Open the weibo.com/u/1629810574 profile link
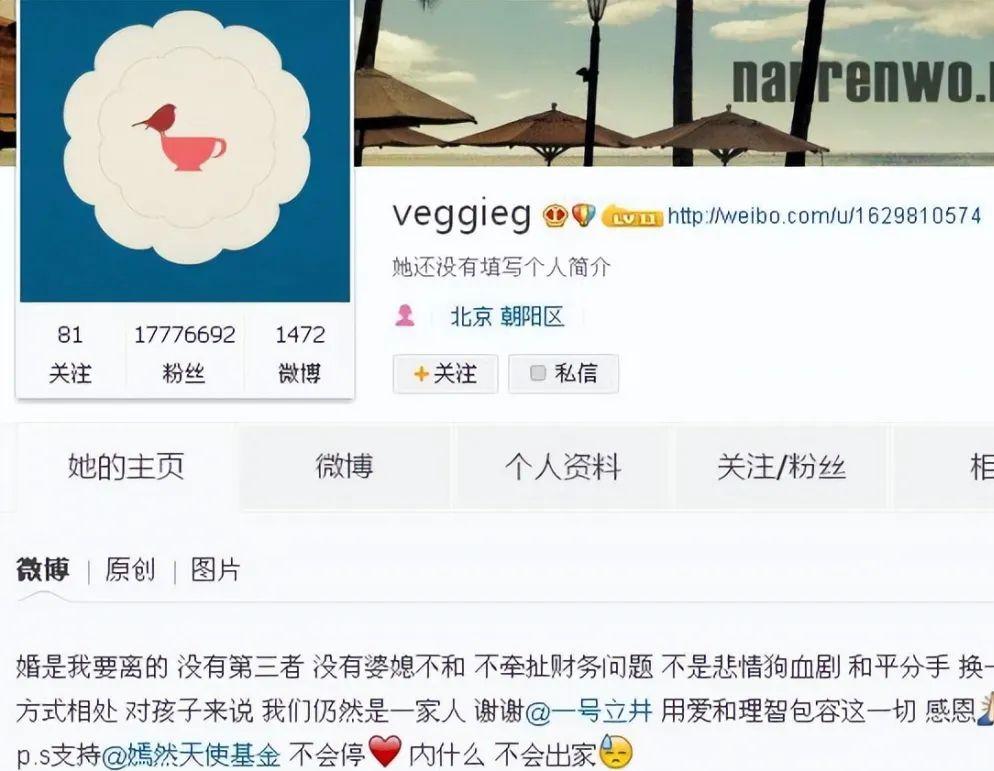 tap(824, 216)
